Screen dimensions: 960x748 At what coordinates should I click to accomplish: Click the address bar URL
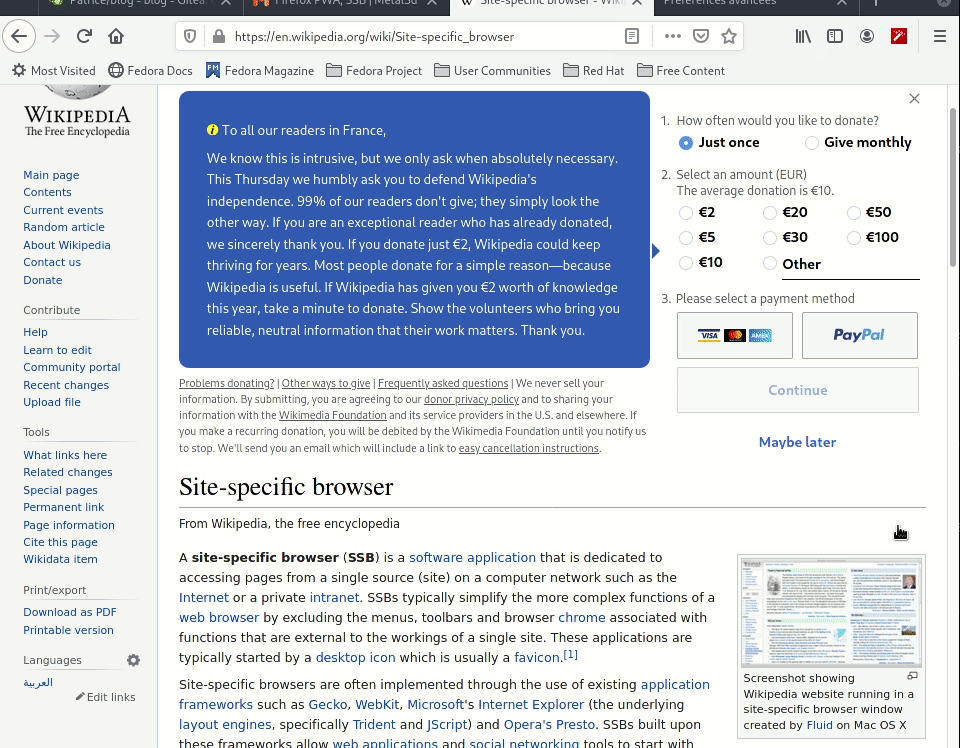[x=374, y=37]
